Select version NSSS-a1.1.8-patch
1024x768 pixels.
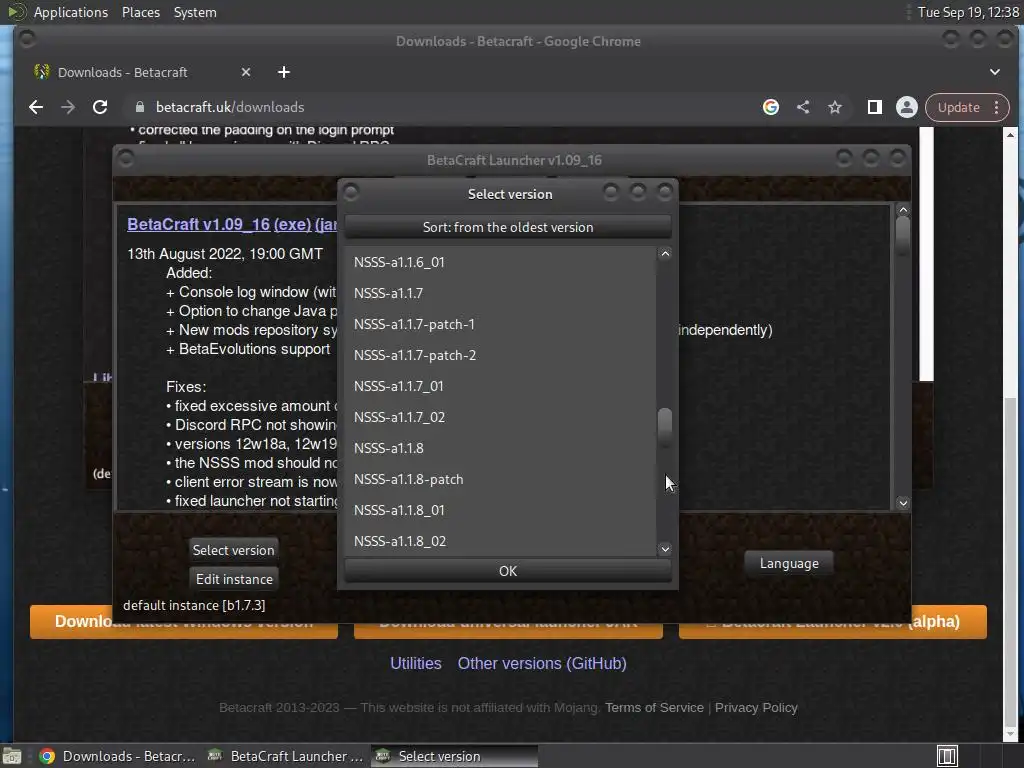pos(500,479)
